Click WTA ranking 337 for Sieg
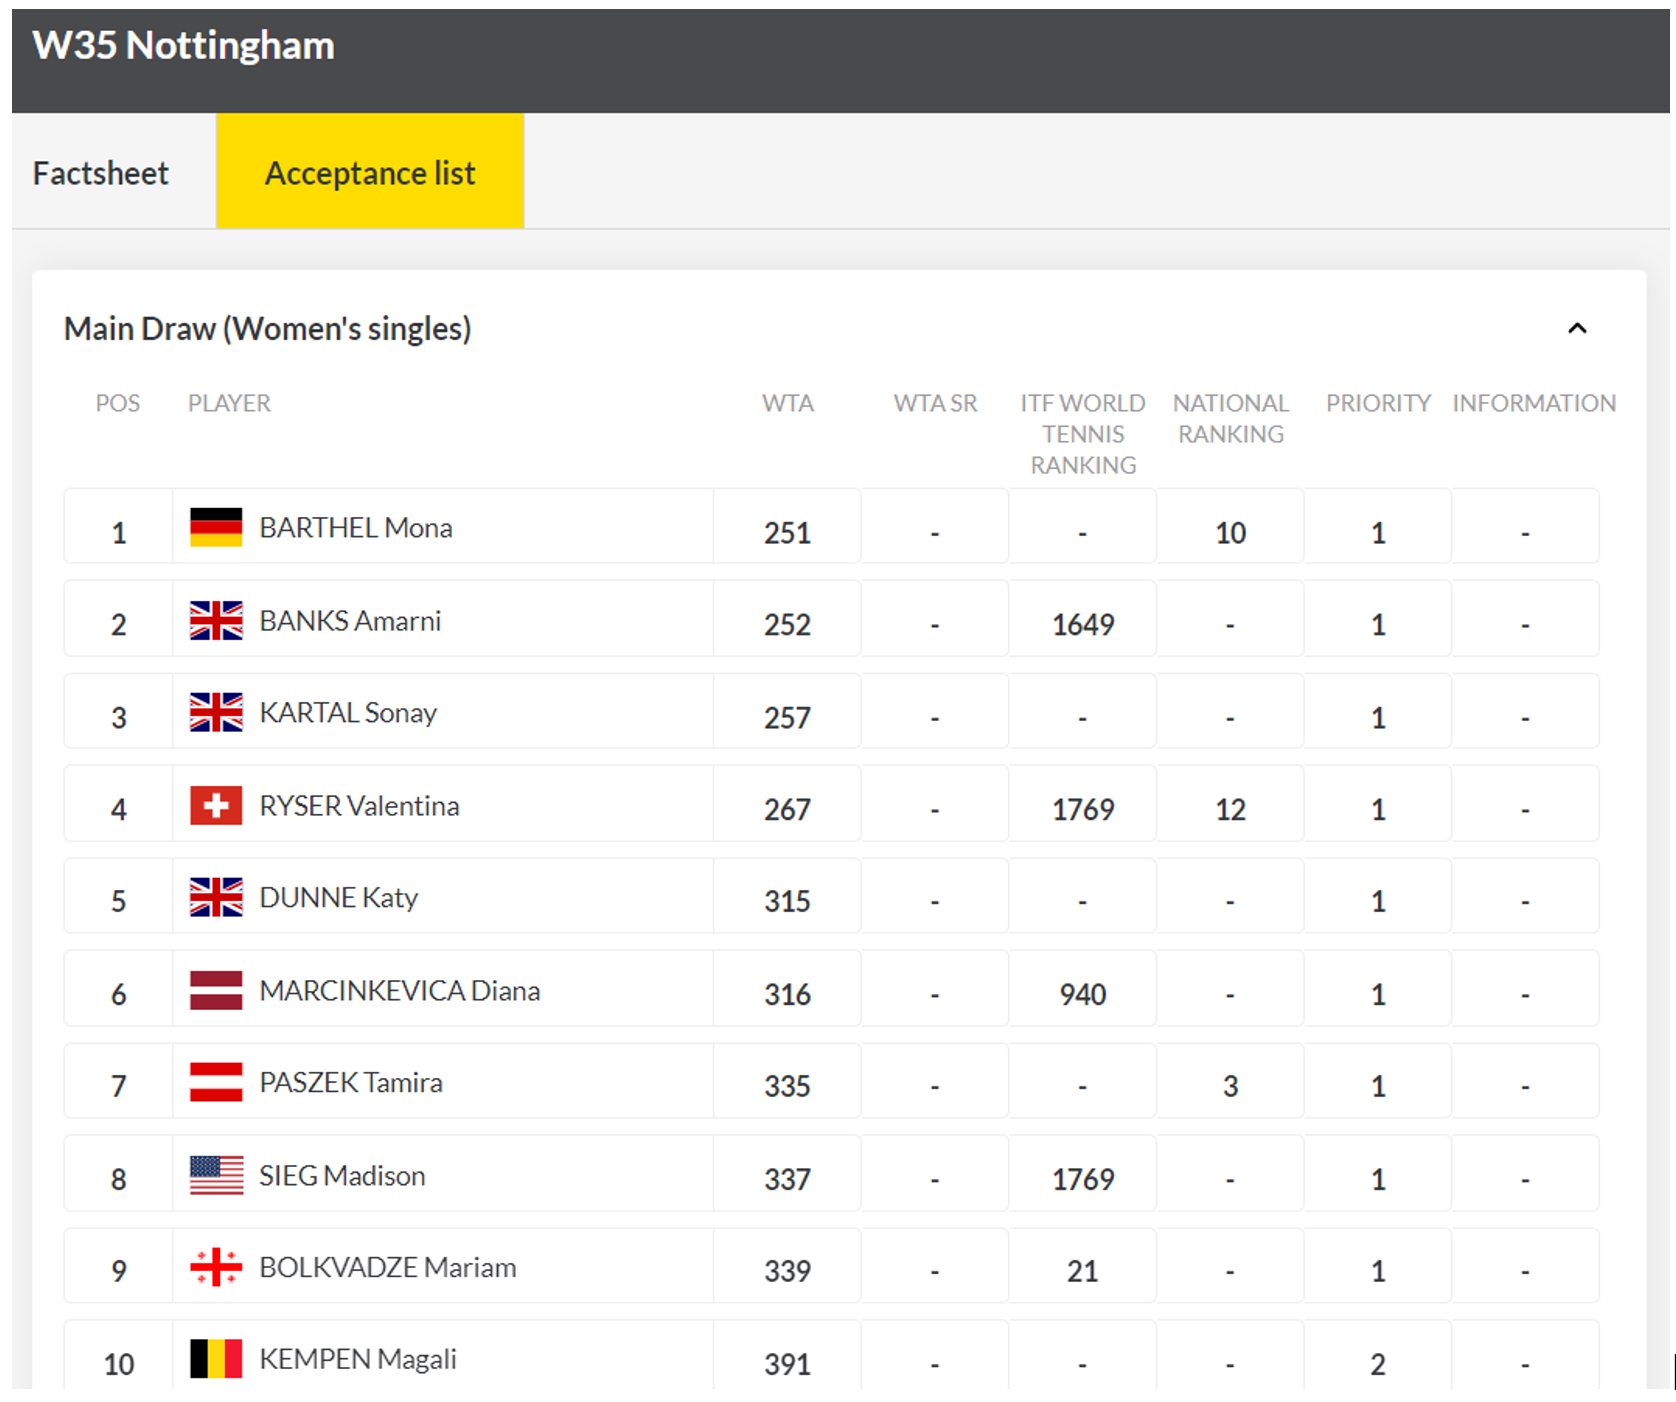1676x1402 pixels. (788, 1180)
